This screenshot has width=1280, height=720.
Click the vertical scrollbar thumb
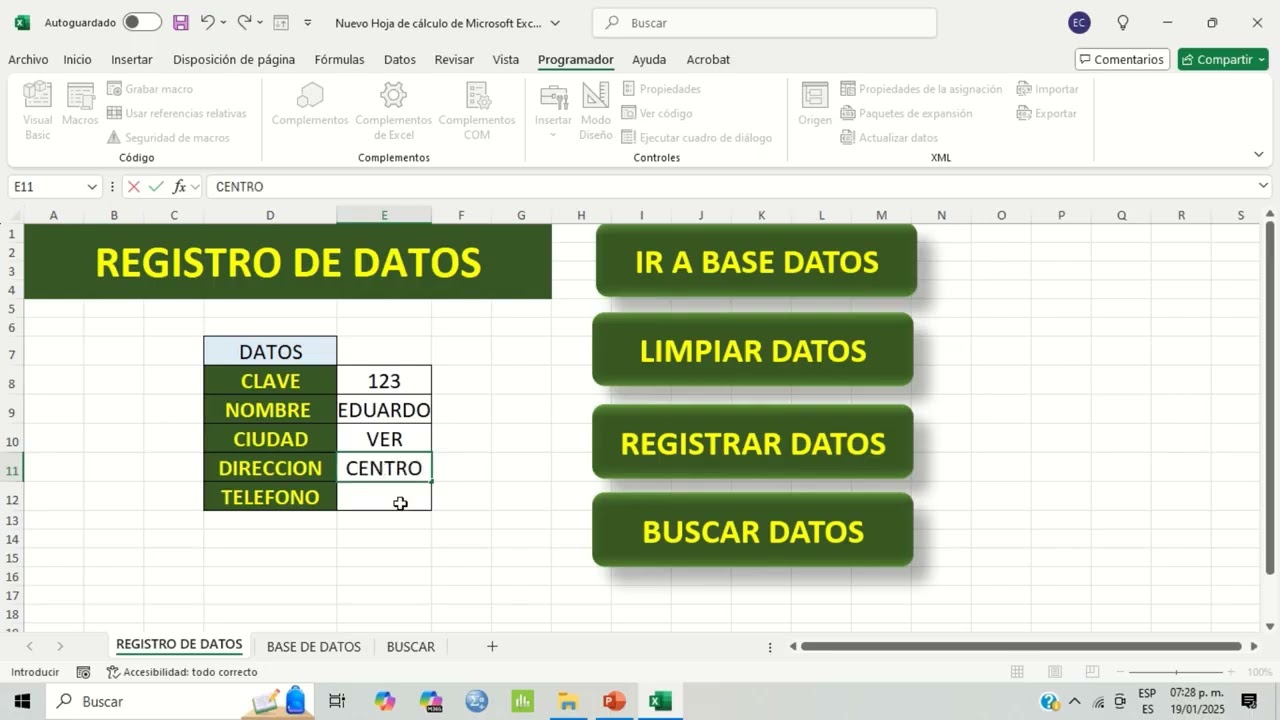tap(1270, 398)
